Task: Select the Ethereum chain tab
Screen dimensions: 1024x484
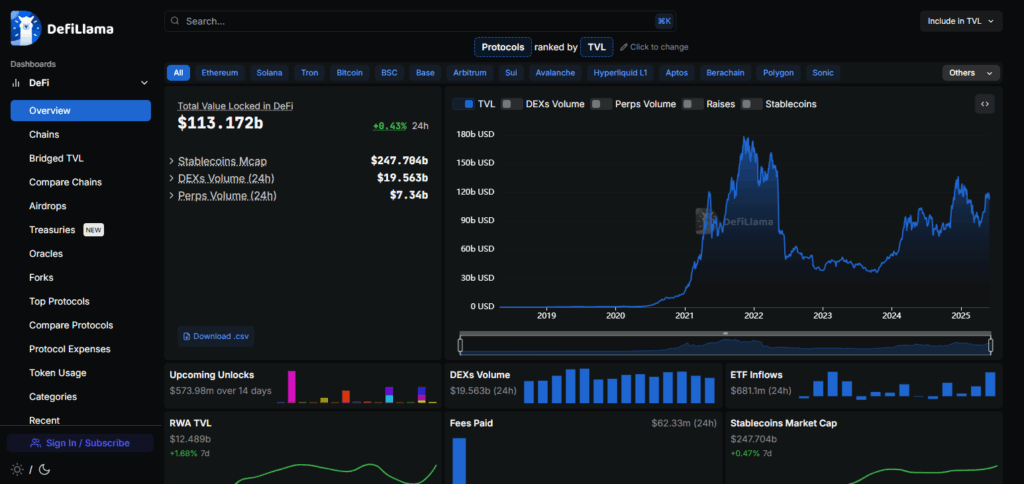Action: tap(220, 73)
